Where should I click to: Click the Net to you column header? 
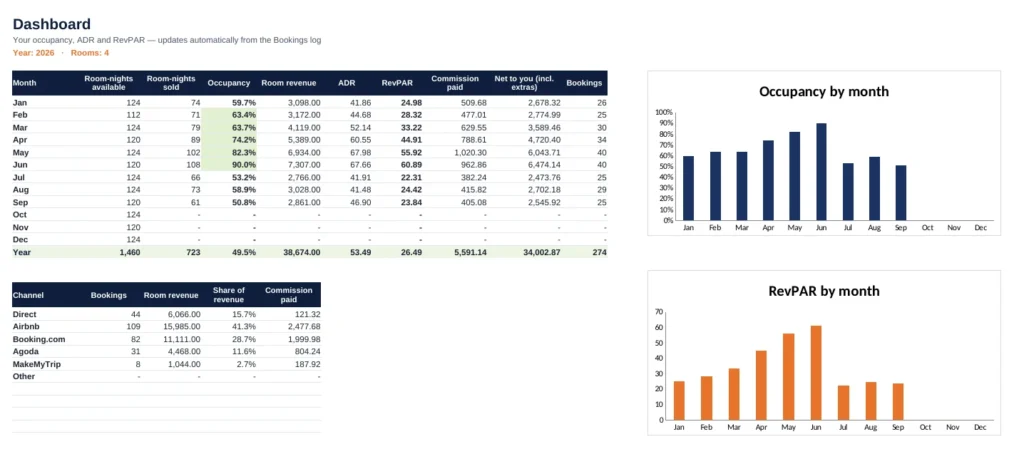(524, 83)
